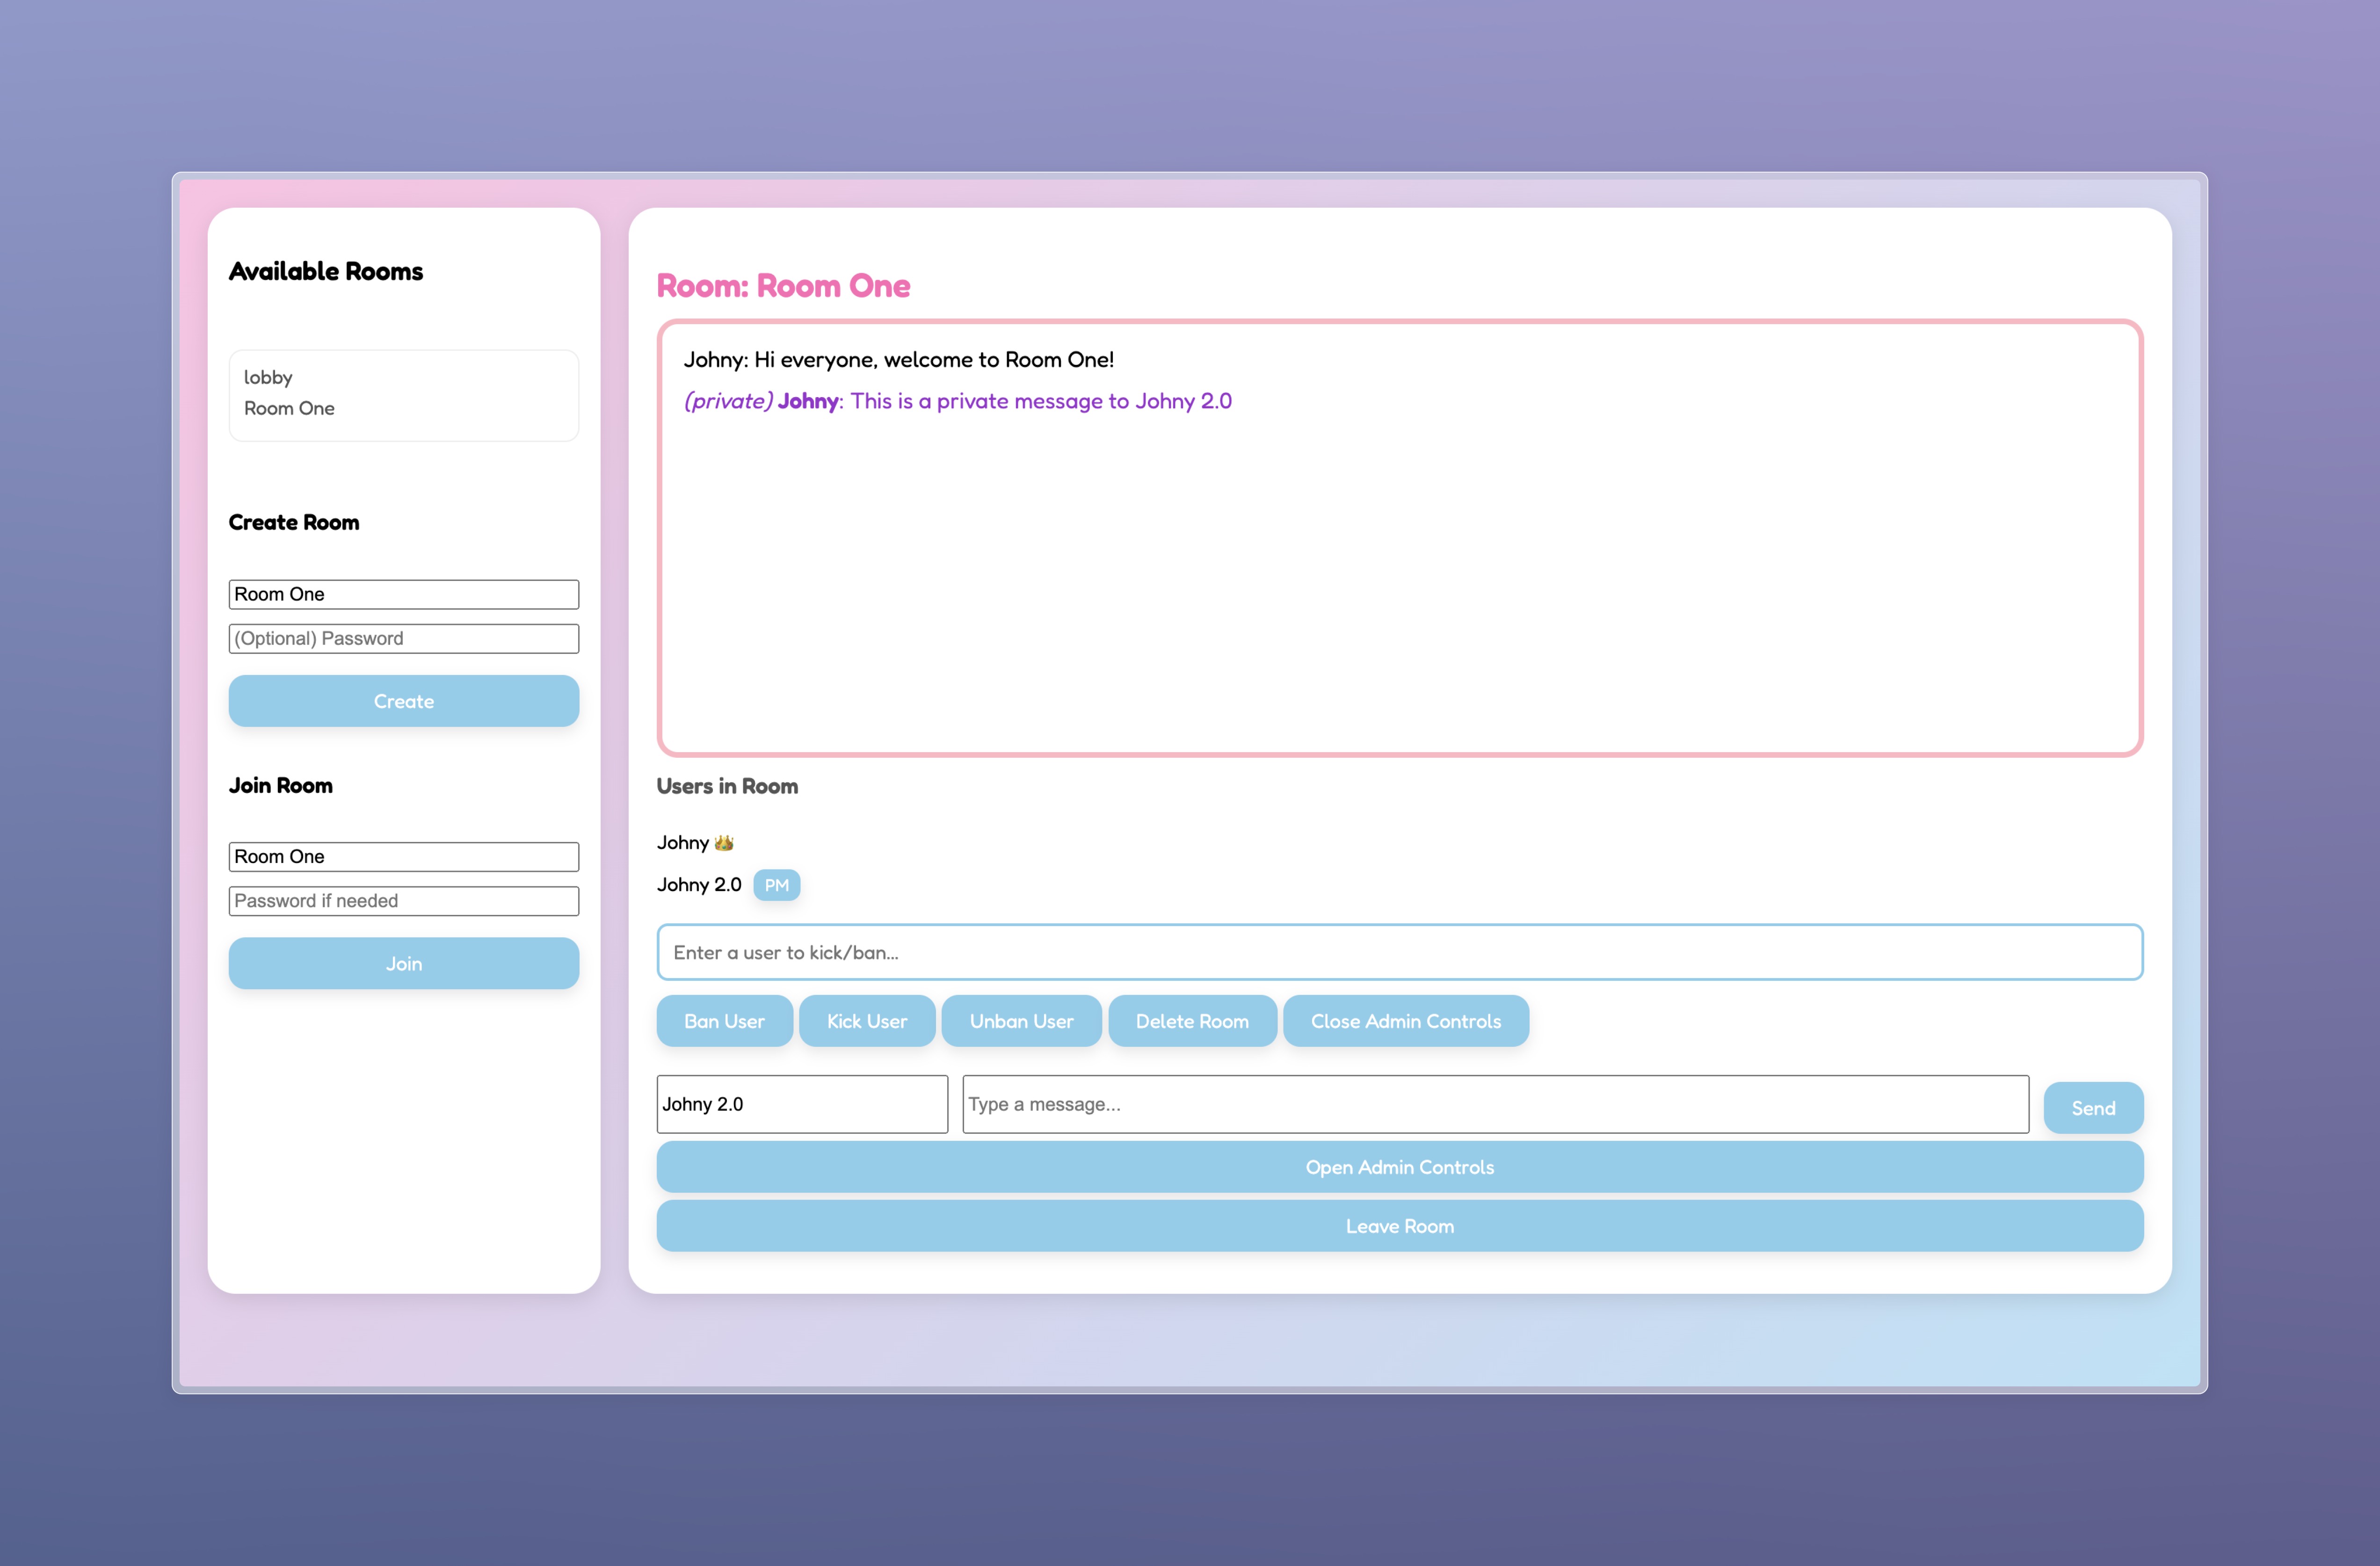Click the crown icon beside Johny

pyautogui.click(x=724, y=843)
